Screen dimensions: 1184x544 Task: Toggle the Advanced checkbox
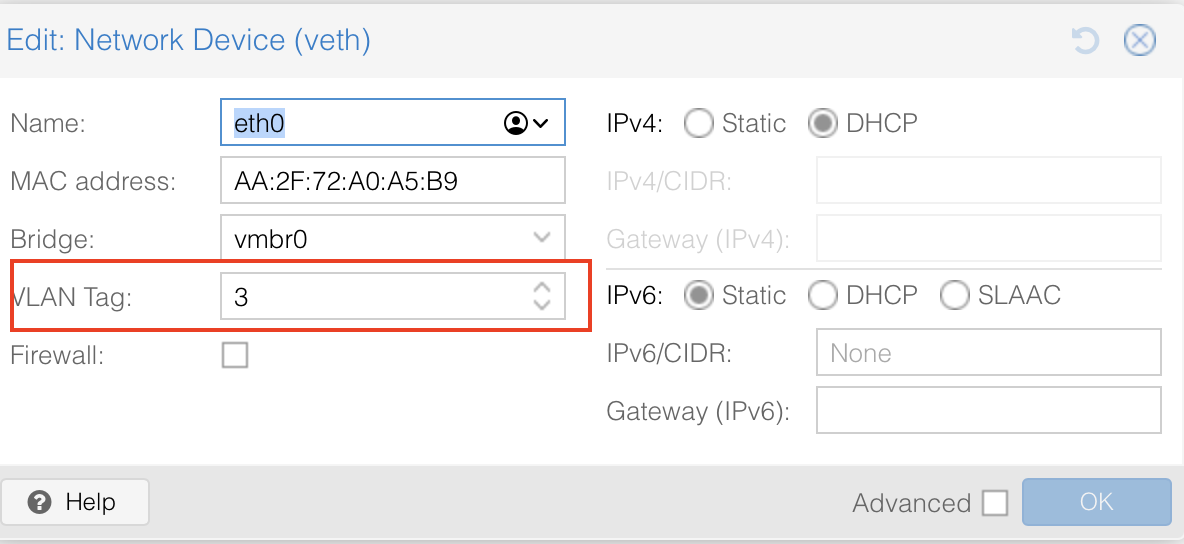click(995, 503)
